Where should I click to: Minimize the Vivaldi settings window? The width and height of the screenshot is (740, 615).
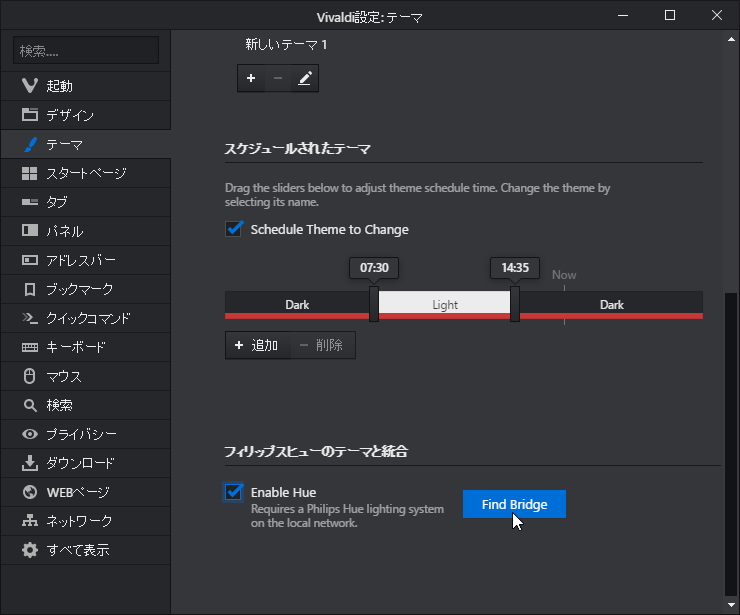click(x=623, y=15)
